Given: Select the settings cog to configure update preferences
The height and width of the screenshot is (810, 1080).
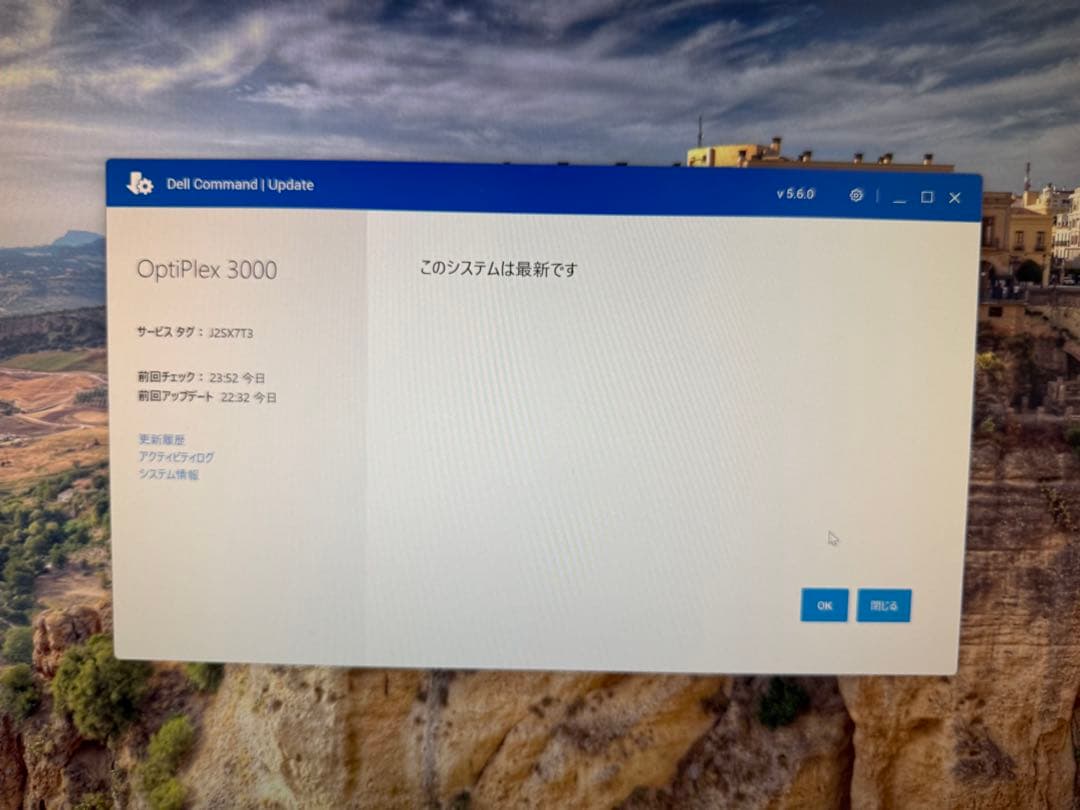Looking at the screenshot, I should click(856, 196).
